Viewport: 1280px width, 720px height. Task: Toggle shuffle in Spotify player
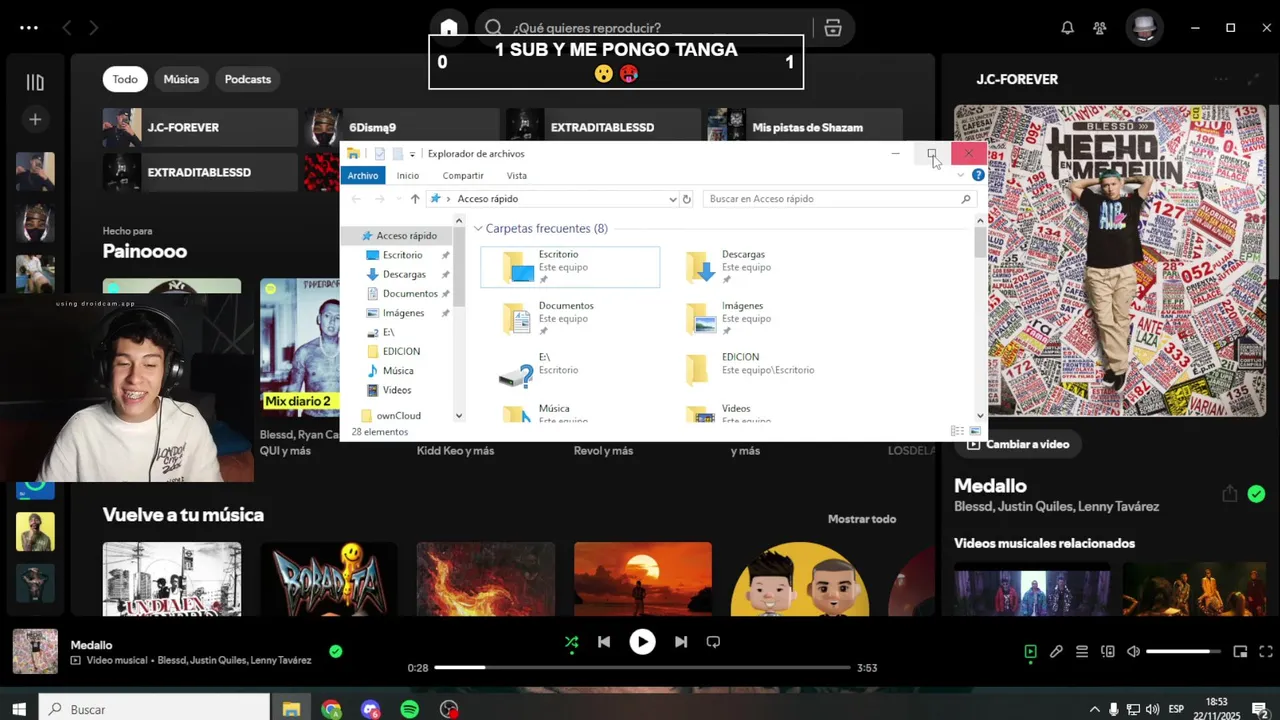point(571,642)
